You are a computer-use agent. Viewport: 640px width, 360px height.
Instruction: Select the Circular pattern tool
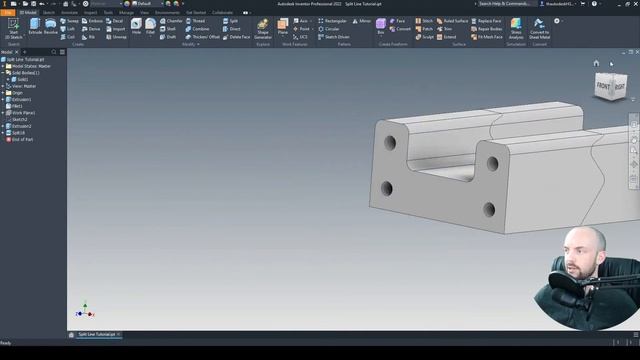[x=329, y=29]
